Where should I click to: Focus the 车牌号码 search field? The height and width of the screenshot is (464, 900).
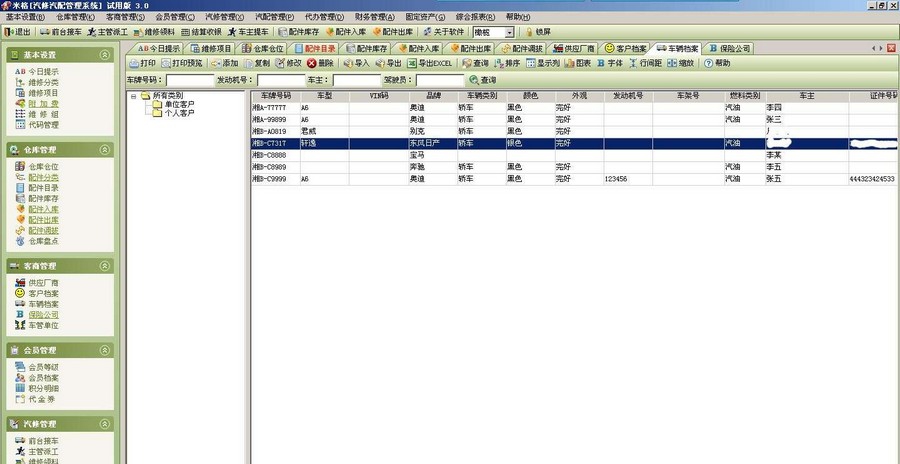(x=190, y=80)
